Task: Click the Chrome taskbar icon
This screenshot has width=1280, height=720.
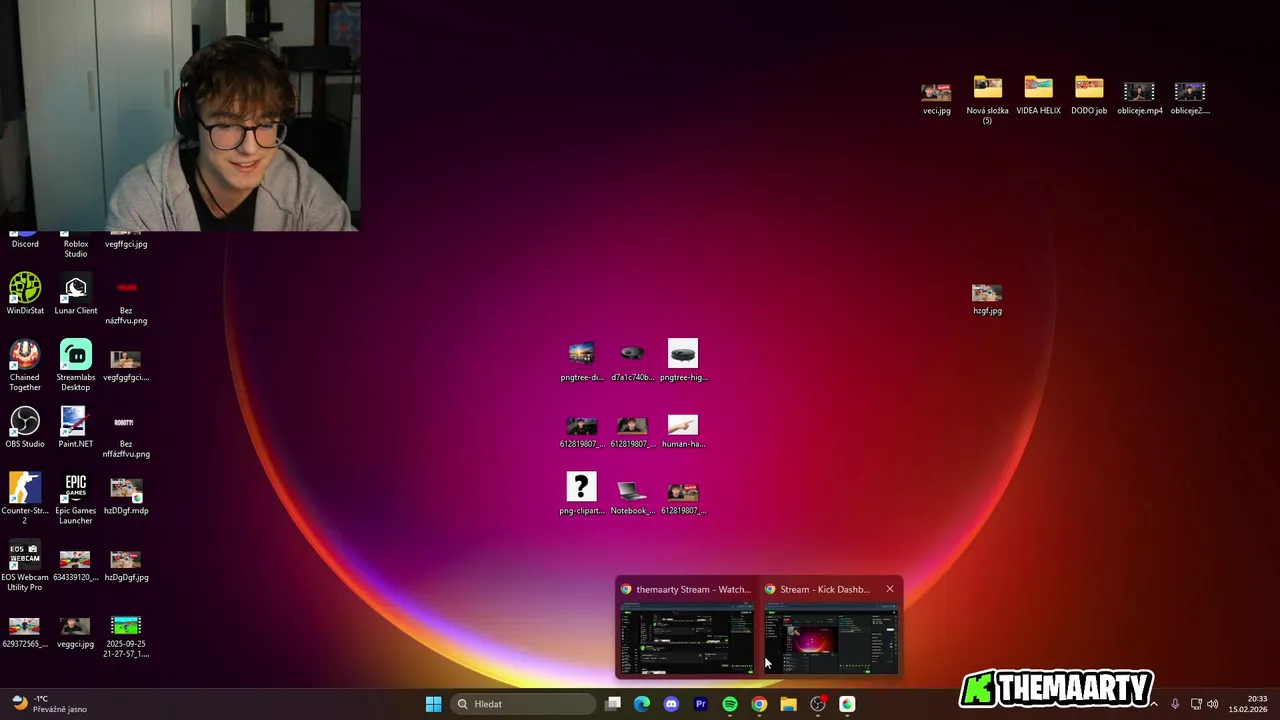Action: coord(759,704)
